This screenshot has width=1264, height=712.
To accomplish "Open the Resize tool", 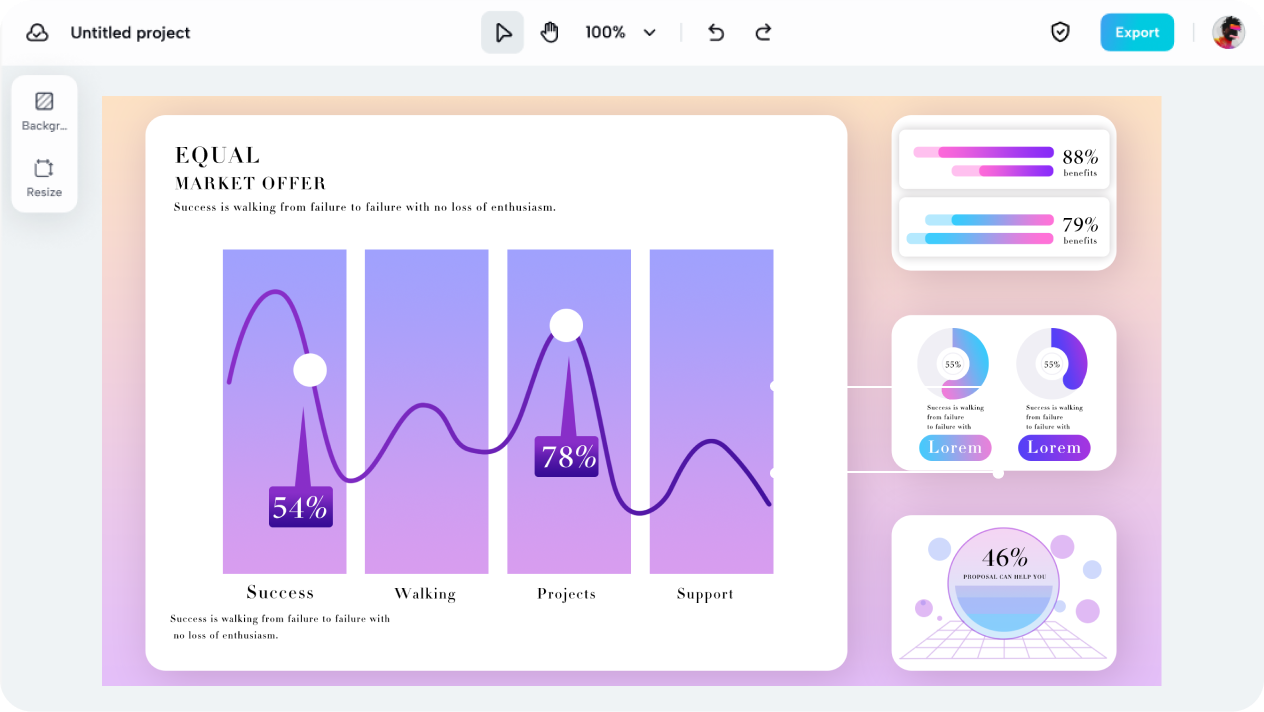I will click(44, 178).
